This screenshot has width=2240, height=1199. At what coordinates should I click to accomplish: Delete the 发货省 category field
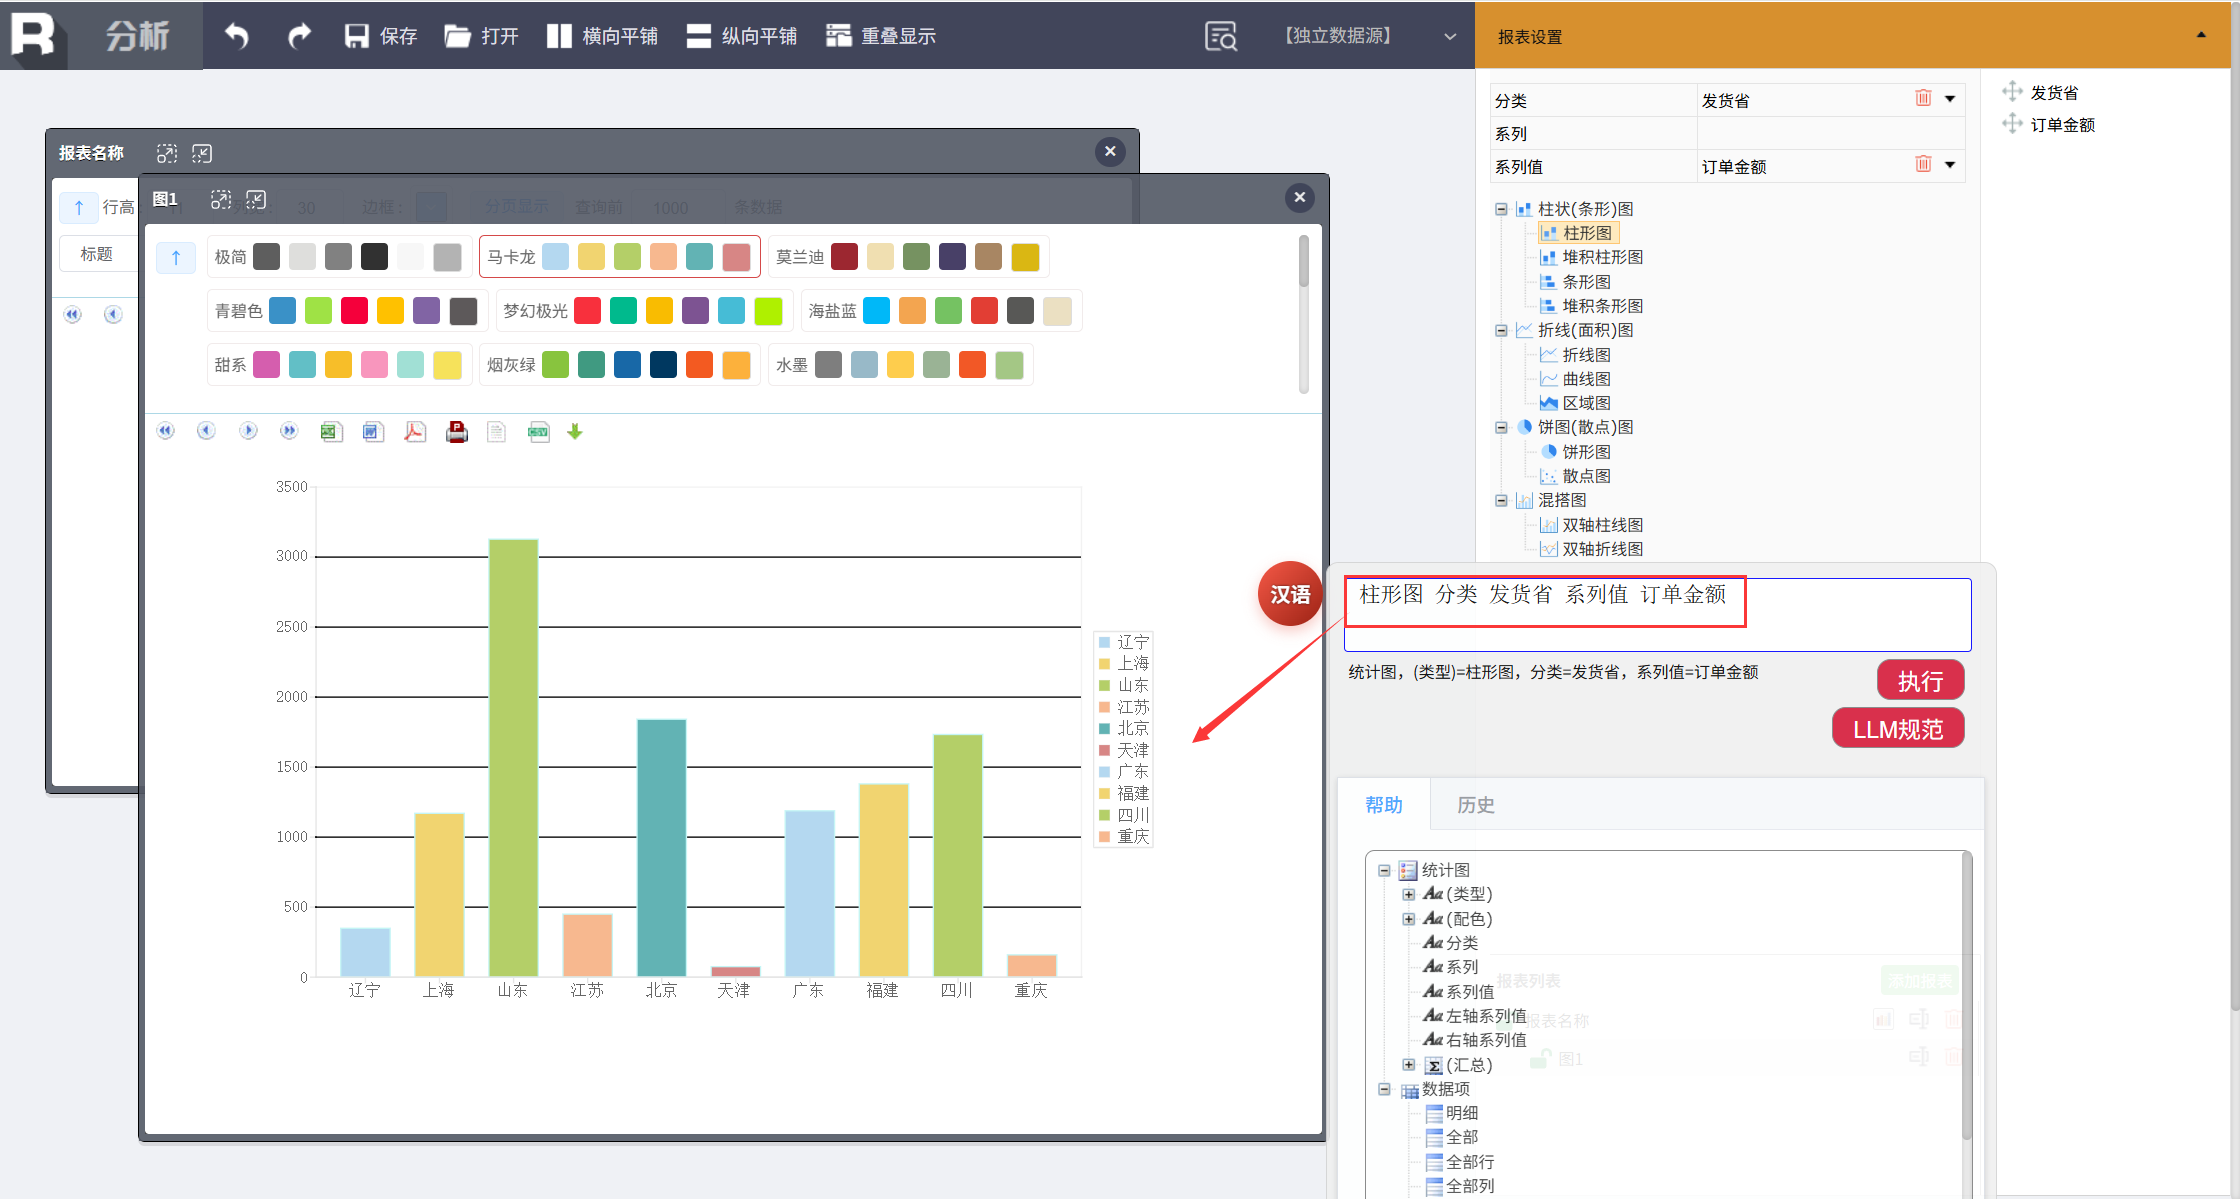click(1922, 99)
